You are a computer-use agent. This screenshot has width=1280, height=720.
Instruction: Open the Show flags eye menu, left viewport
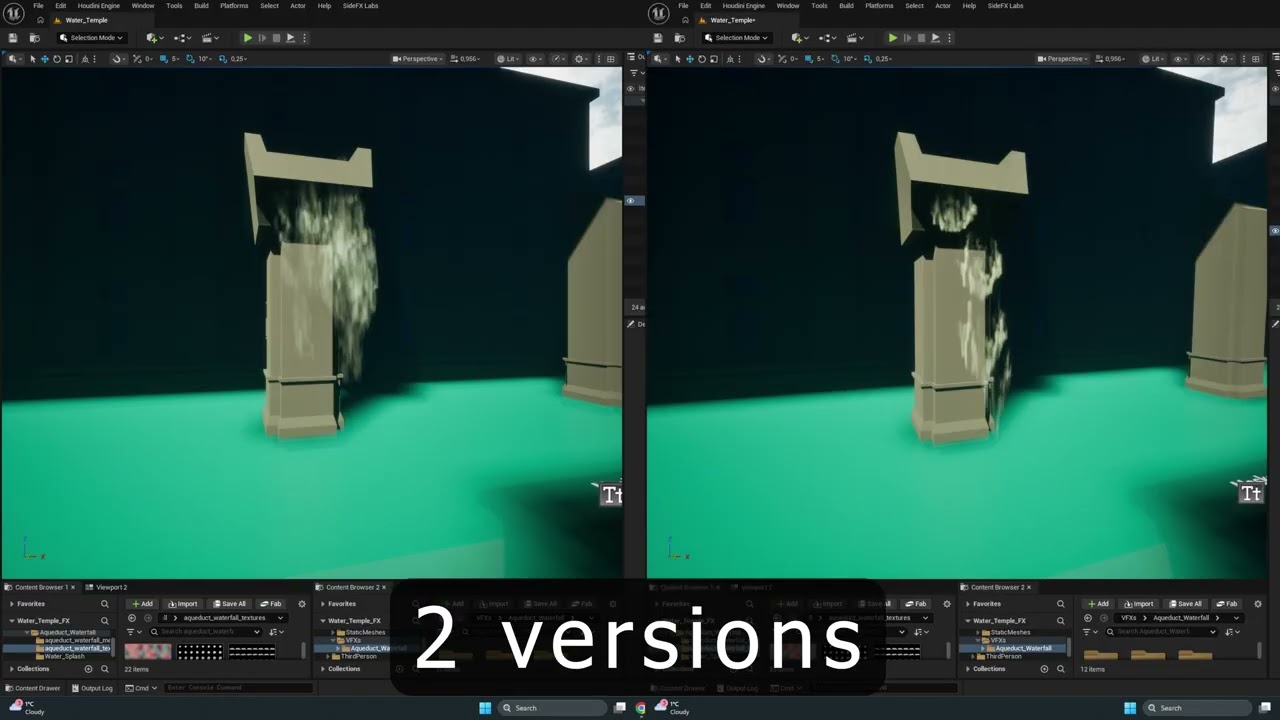point(536,59)
